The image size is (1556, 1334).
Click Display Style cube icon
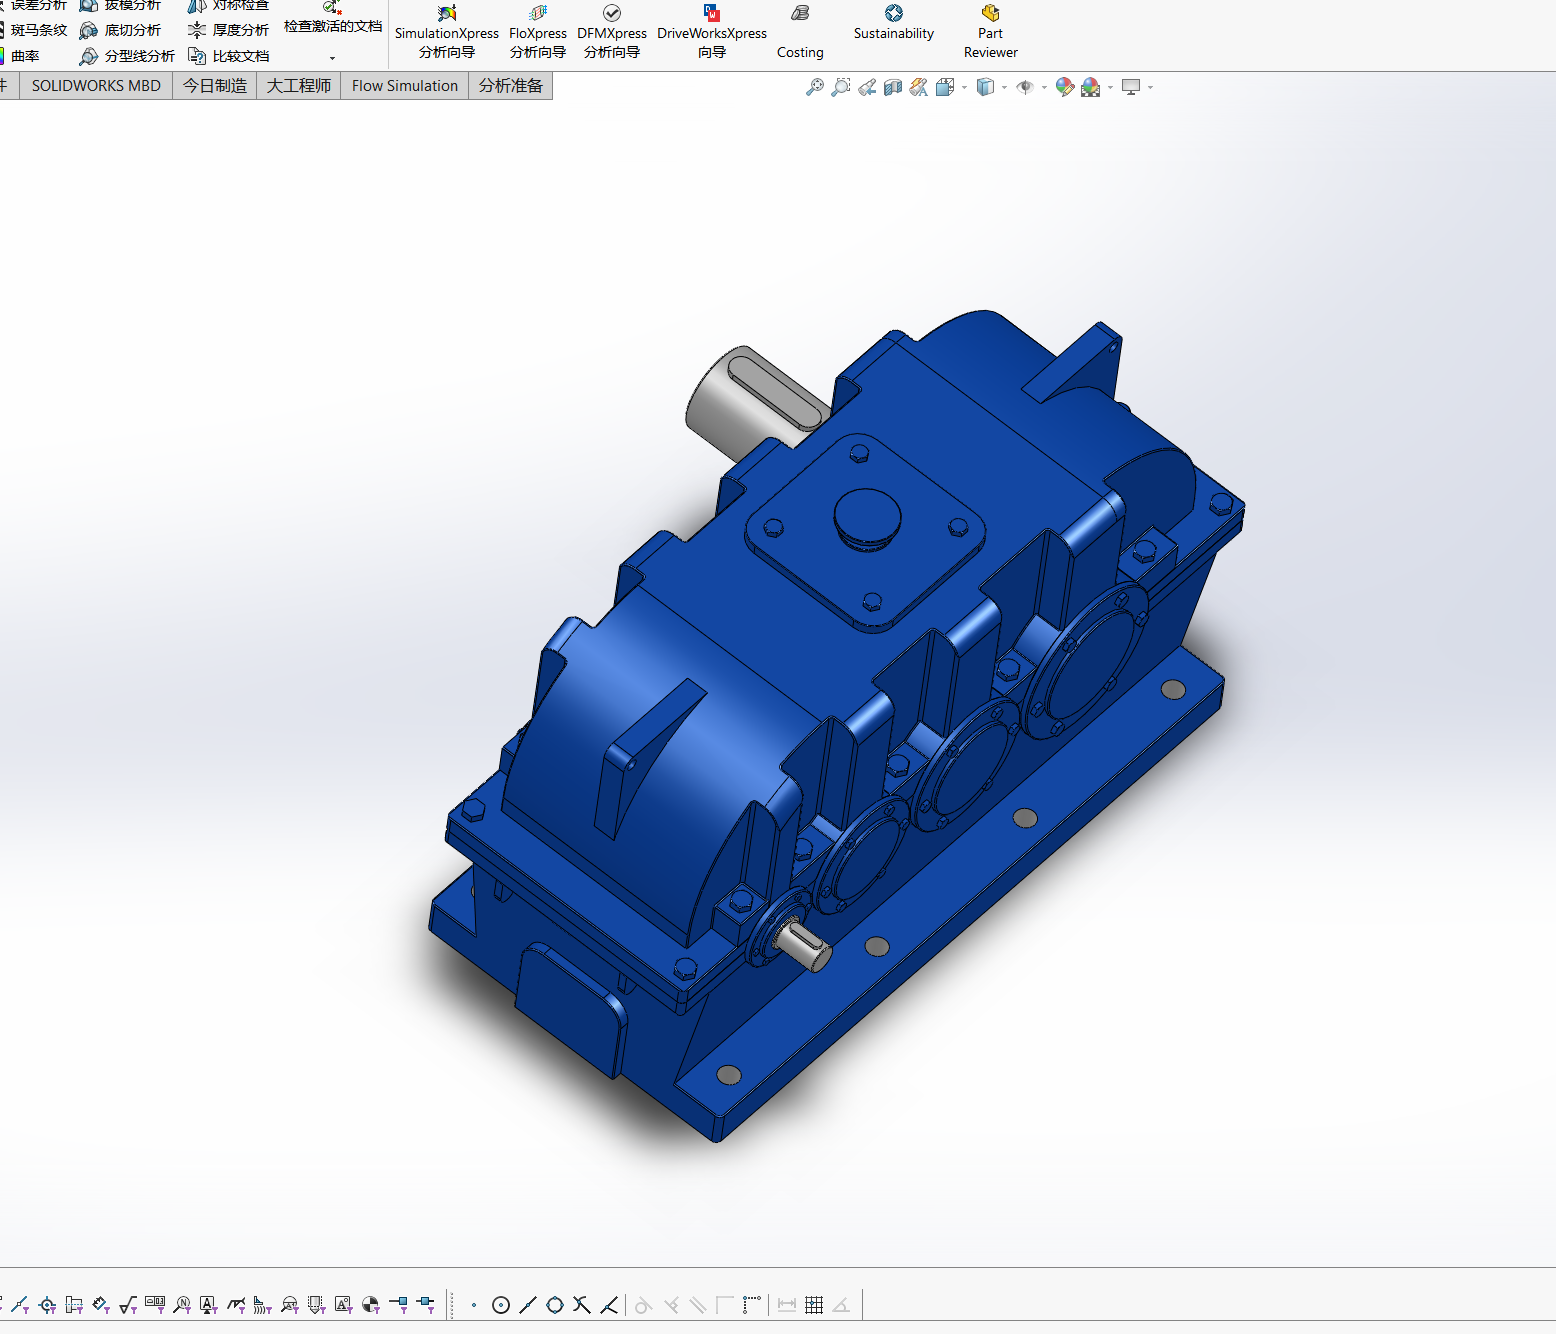(x=985, y=87)
